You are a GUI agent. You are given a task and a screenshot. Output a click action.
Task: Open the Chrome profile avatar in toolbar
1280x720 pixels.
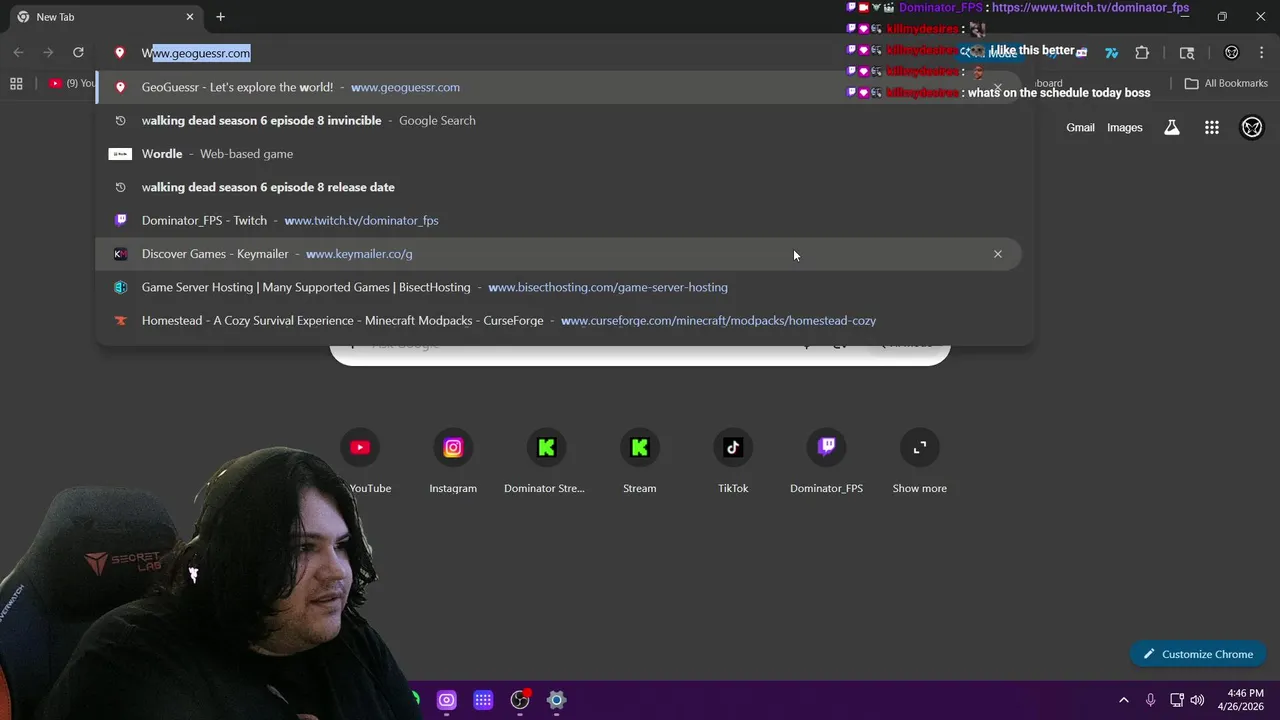(1232, 53)
